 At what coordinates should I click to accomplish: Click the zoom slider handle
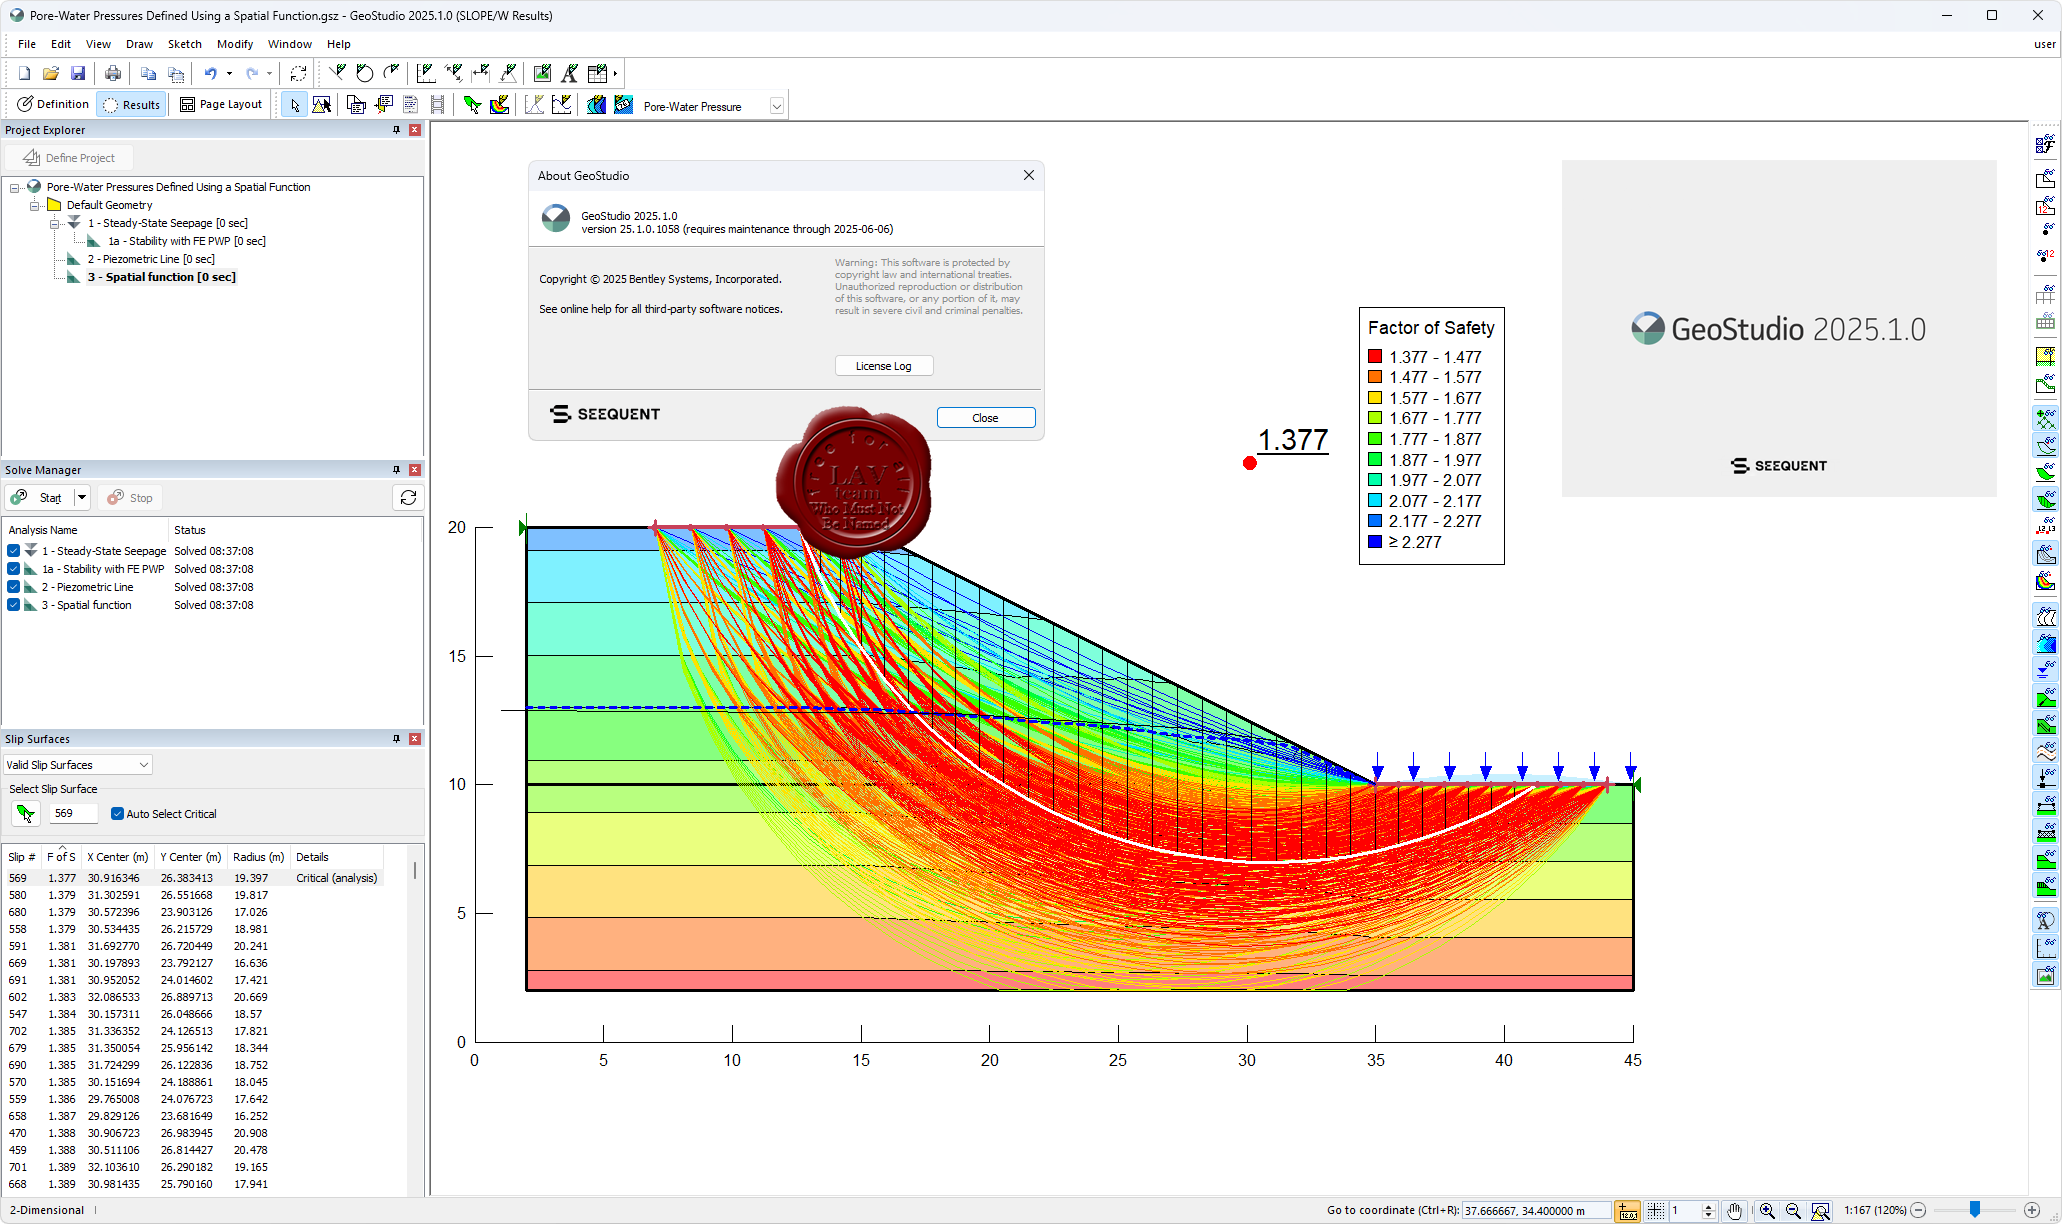pos(1975,1210)
